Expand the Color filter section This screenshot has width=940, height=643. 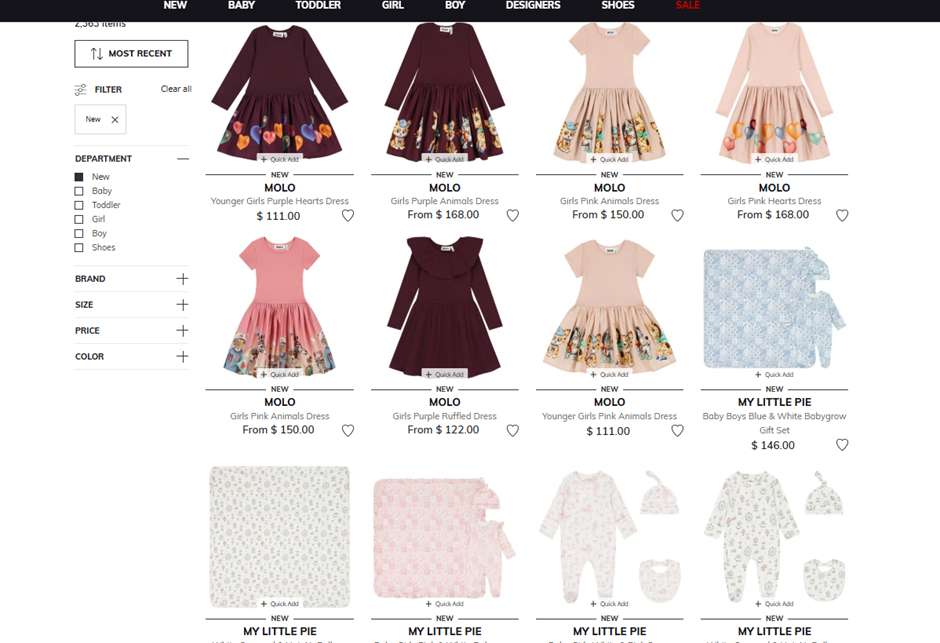tap(183, 357)
